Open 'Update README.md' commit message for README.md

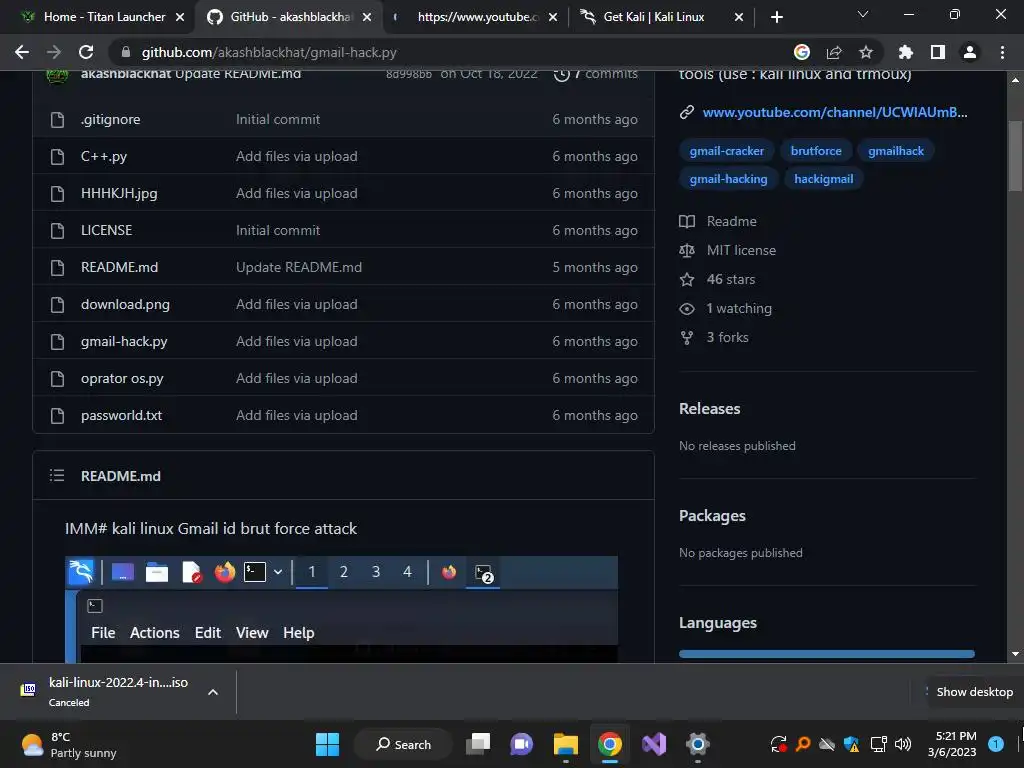tap(298, 267)
